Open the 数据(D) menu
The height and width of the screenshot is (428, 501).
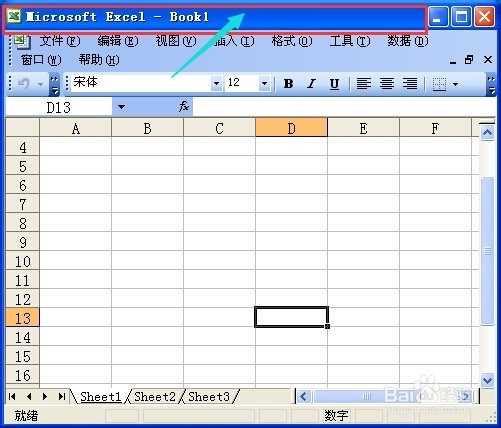408,41
